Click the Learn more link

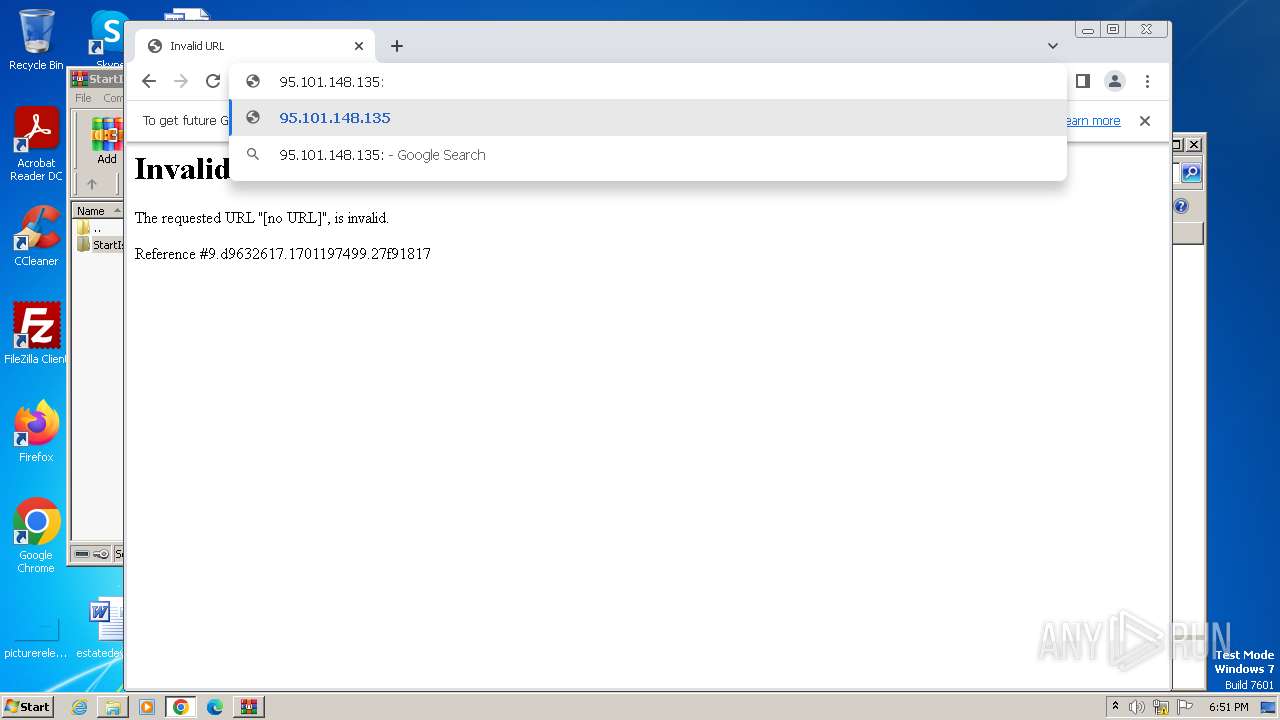1093,121
